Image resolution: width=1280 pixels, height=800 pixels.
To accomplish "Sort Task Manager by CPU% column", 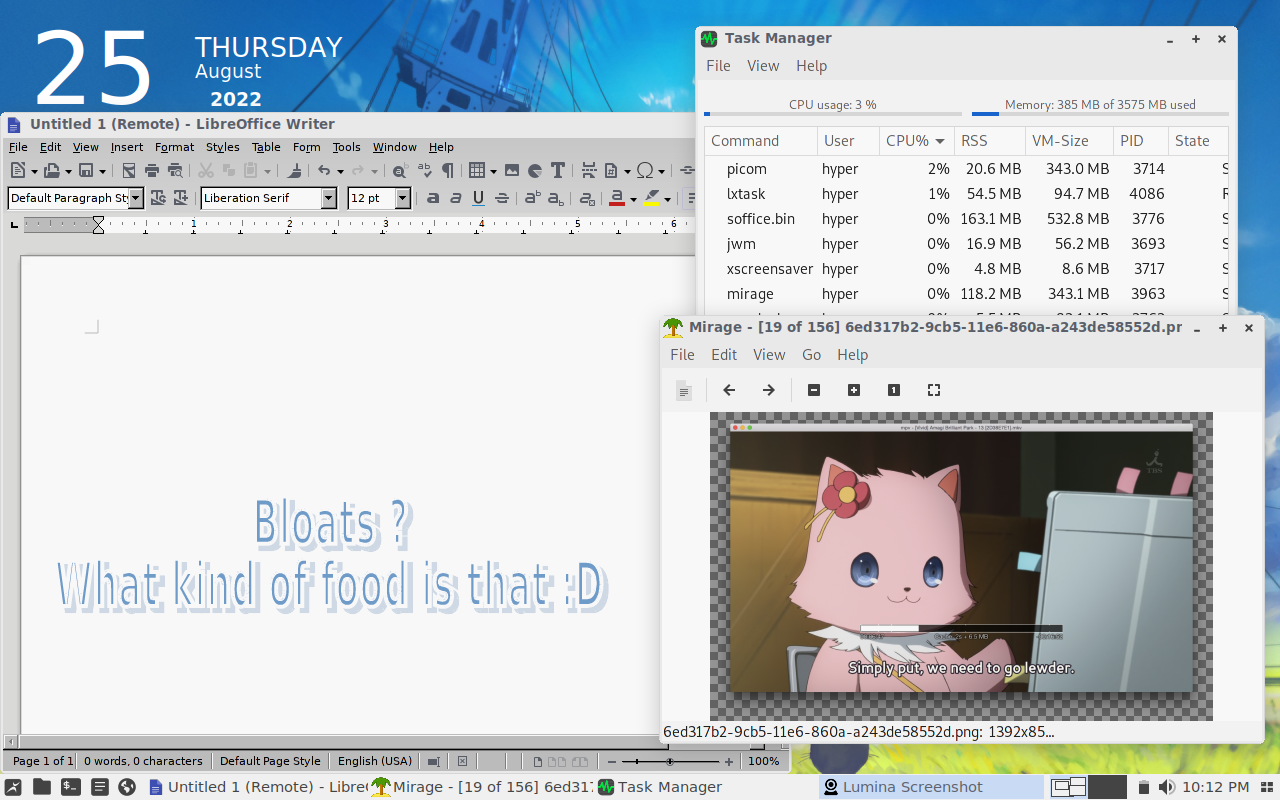I will [x=916, y=141].
